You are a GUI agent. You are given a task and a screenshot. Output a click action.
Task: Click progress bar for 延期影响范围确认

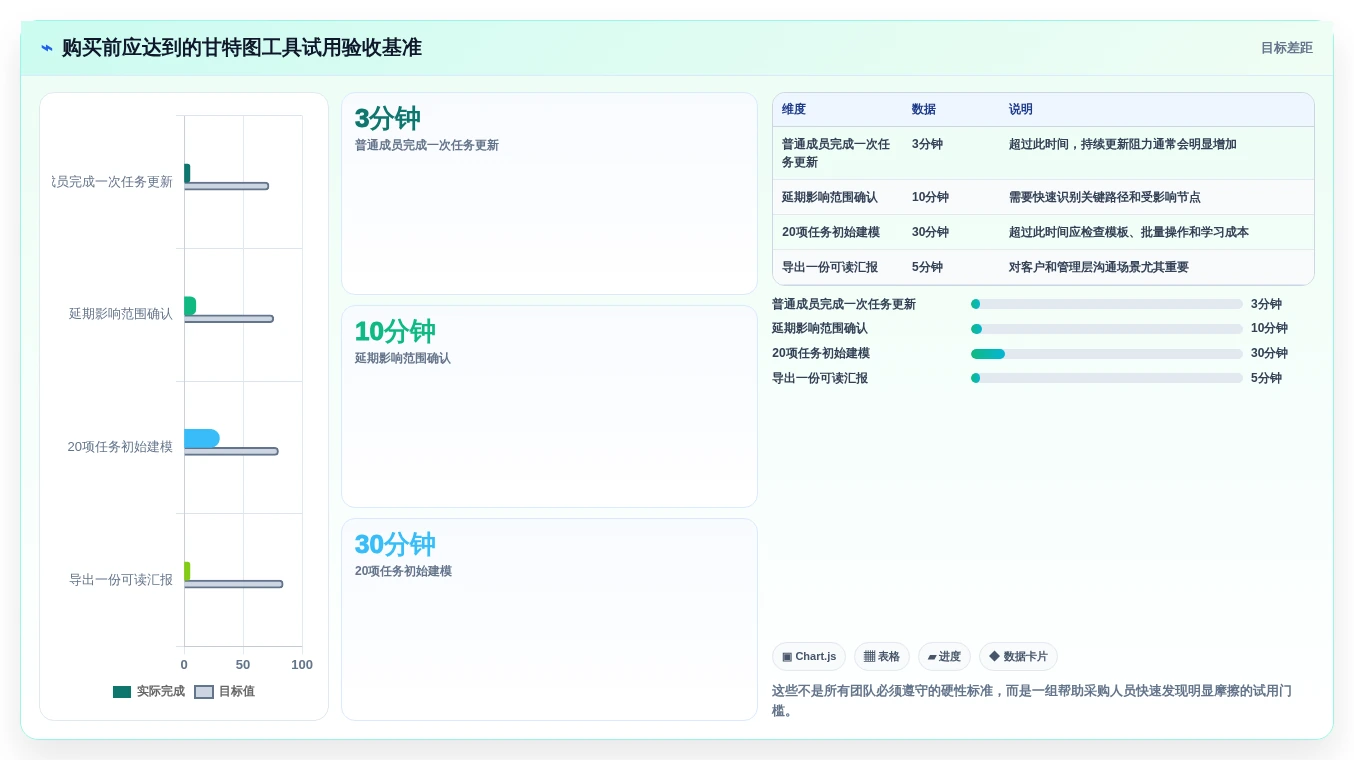click(1107, 329)
